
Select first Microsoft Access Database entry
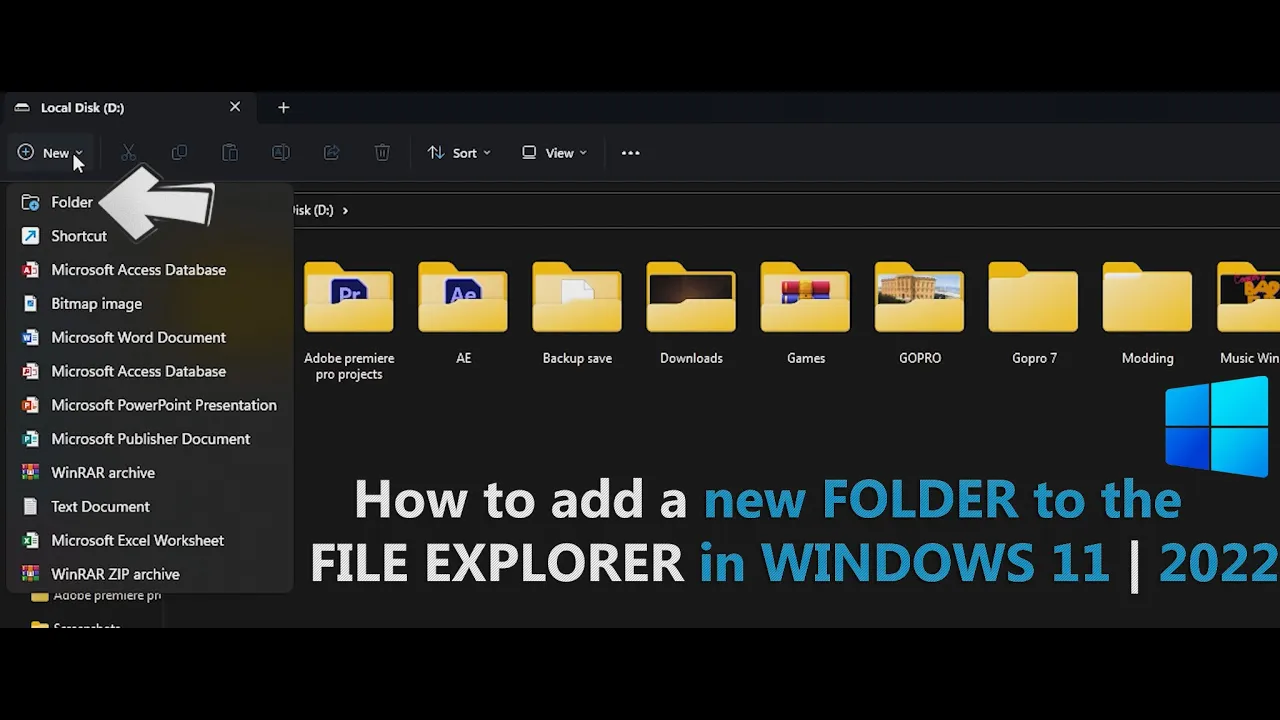150,270
